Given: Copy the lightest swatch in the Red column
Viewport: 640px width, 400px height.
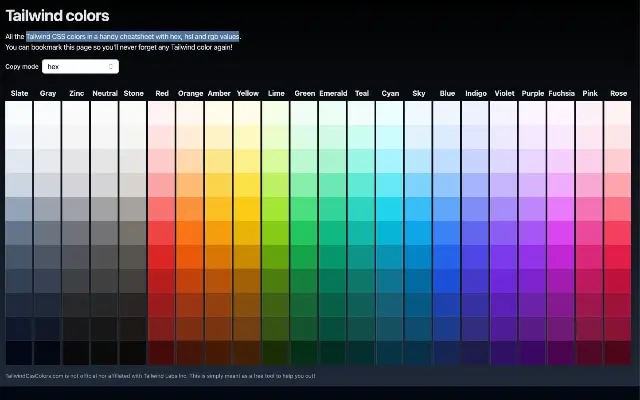Looking at the screenshot, I should [161, 113].
